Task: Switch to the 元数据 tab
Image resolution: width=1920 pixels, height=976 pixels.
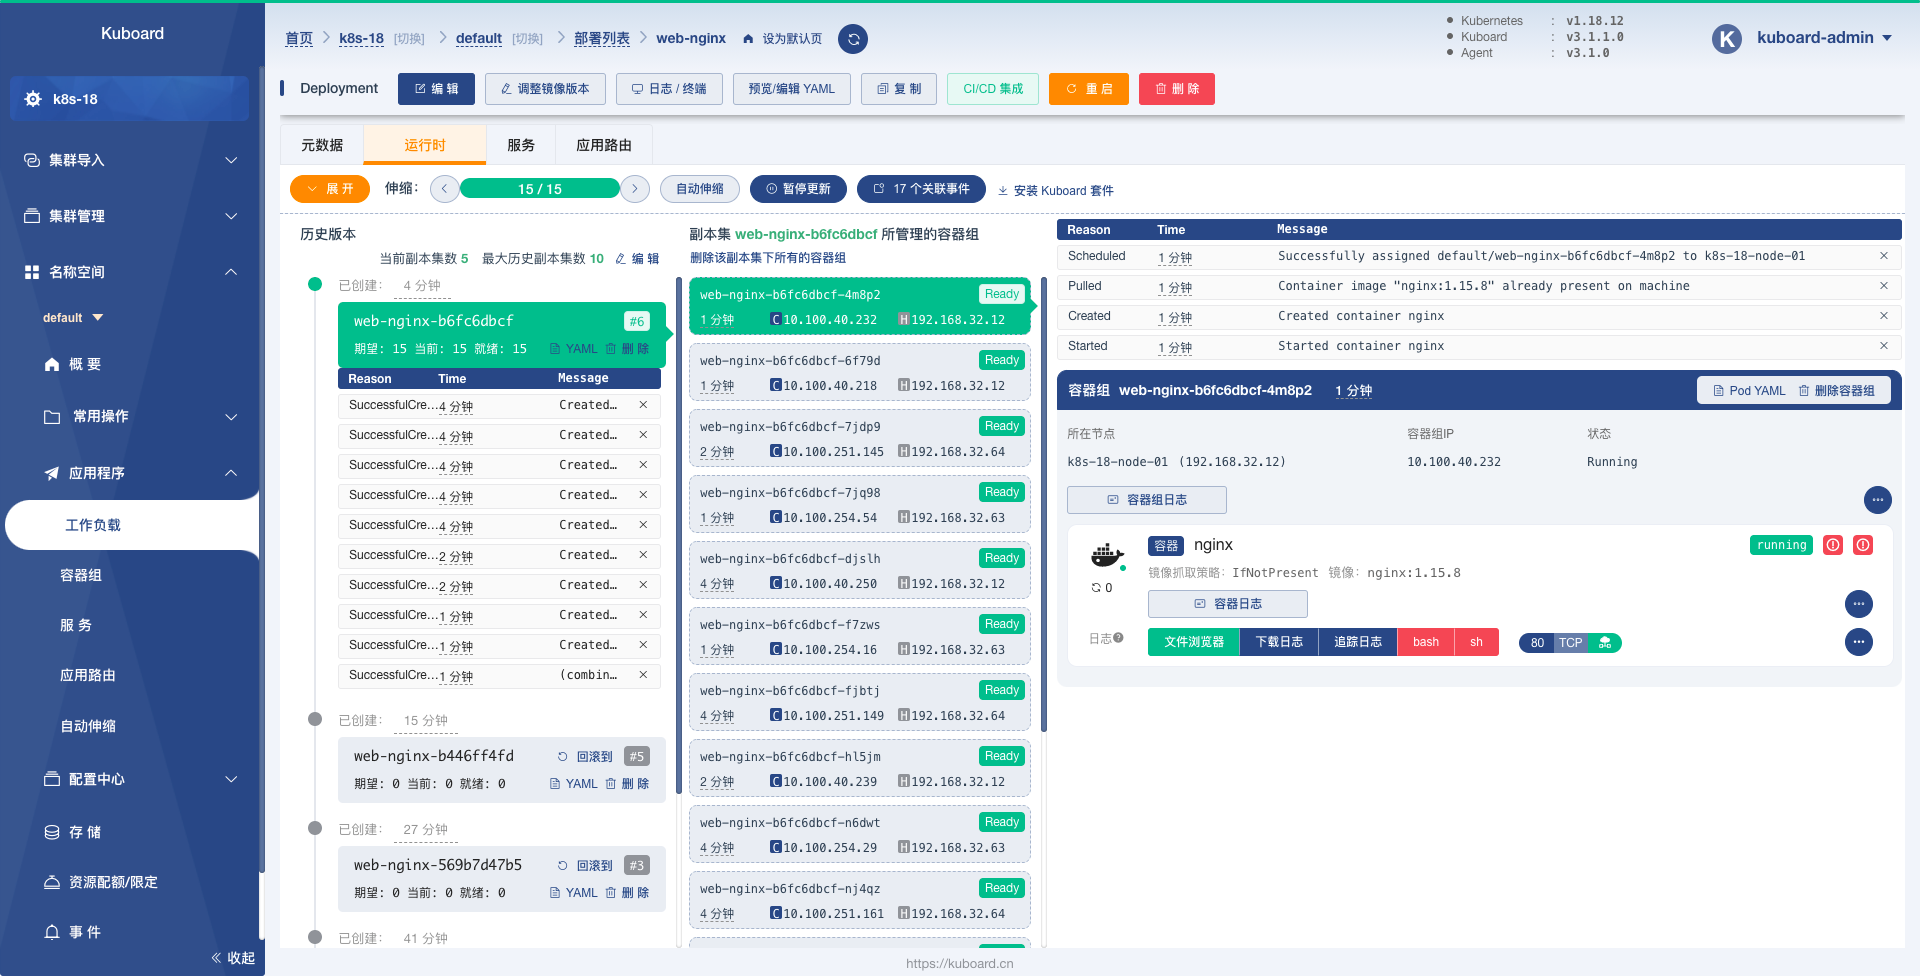Action: click(x=322, y=145)
